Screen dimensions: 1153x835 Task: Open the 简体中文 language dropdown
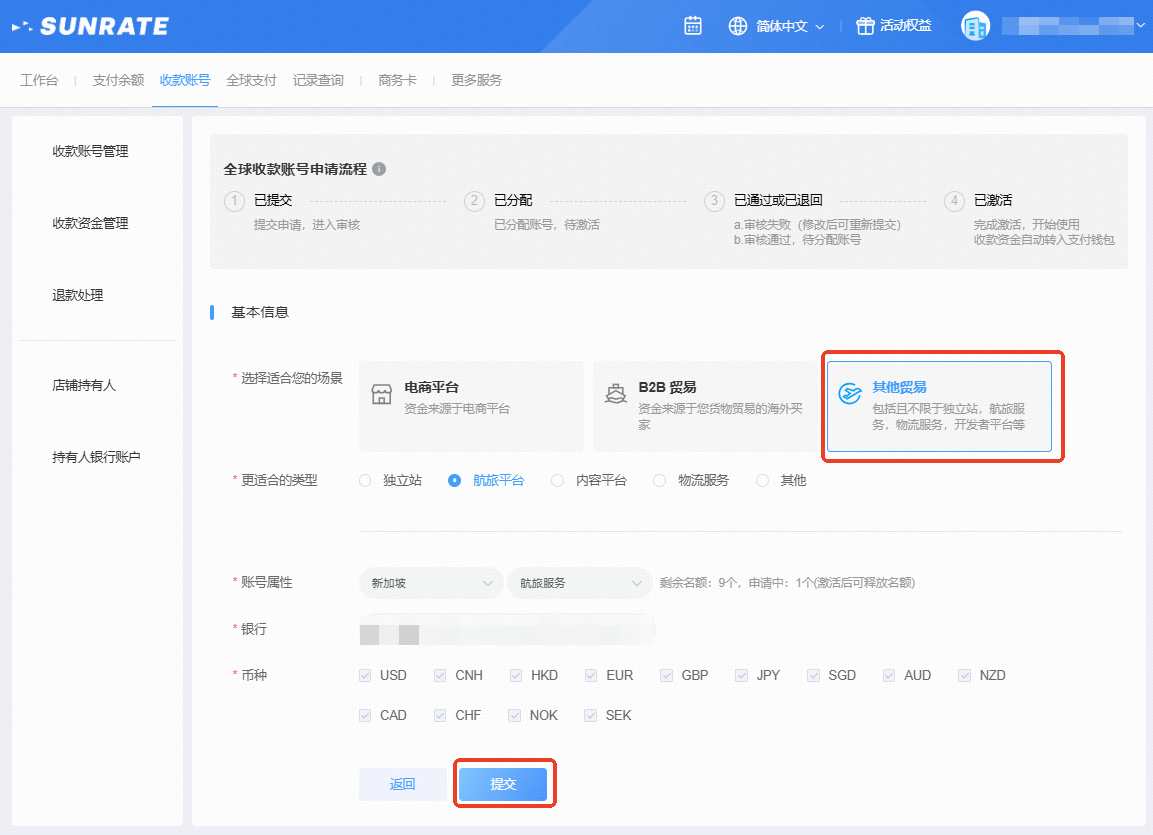[790, 27]
